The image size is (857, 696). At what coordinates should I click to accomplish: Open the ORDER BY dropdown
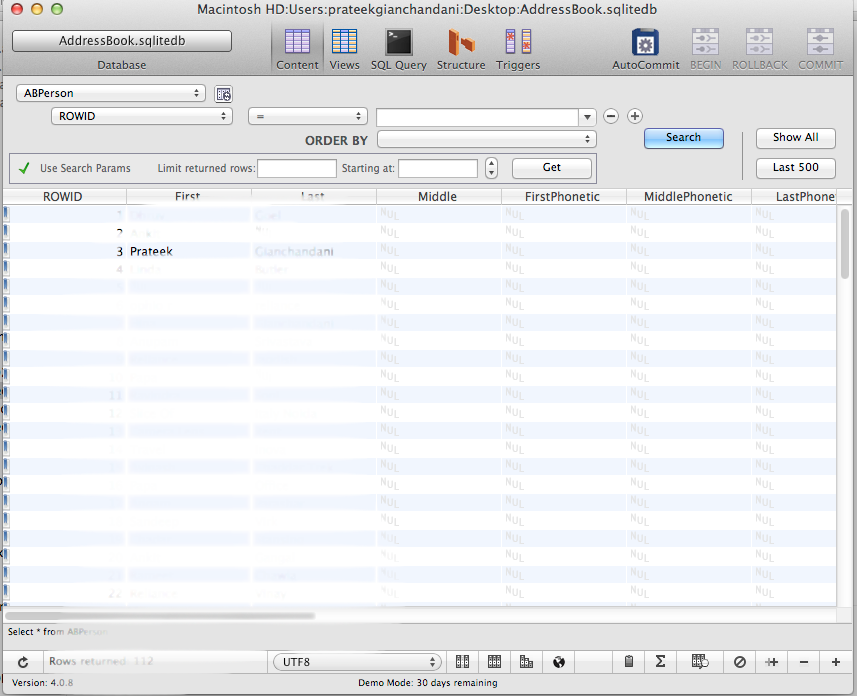pyautogui.click(x=486, y=140)
